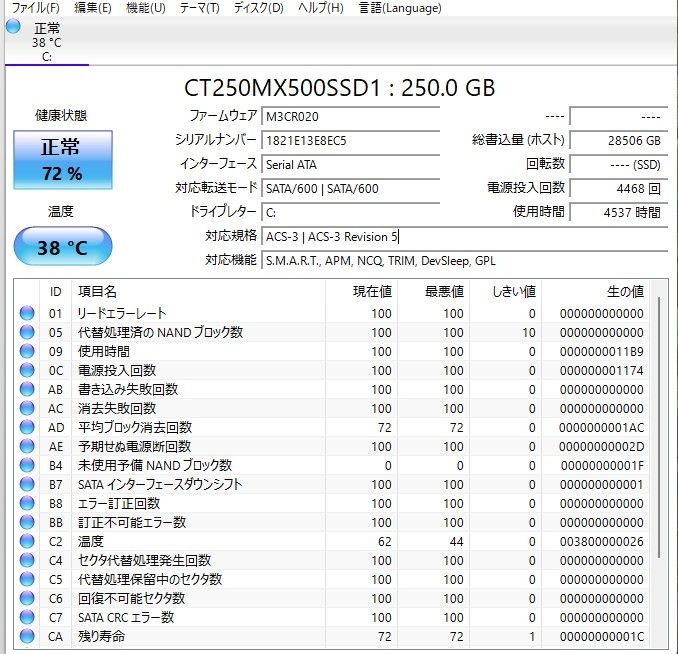The image size is (678, 654).
Task: Select the 残り寿命 attribute name
Action: [101, 636]
